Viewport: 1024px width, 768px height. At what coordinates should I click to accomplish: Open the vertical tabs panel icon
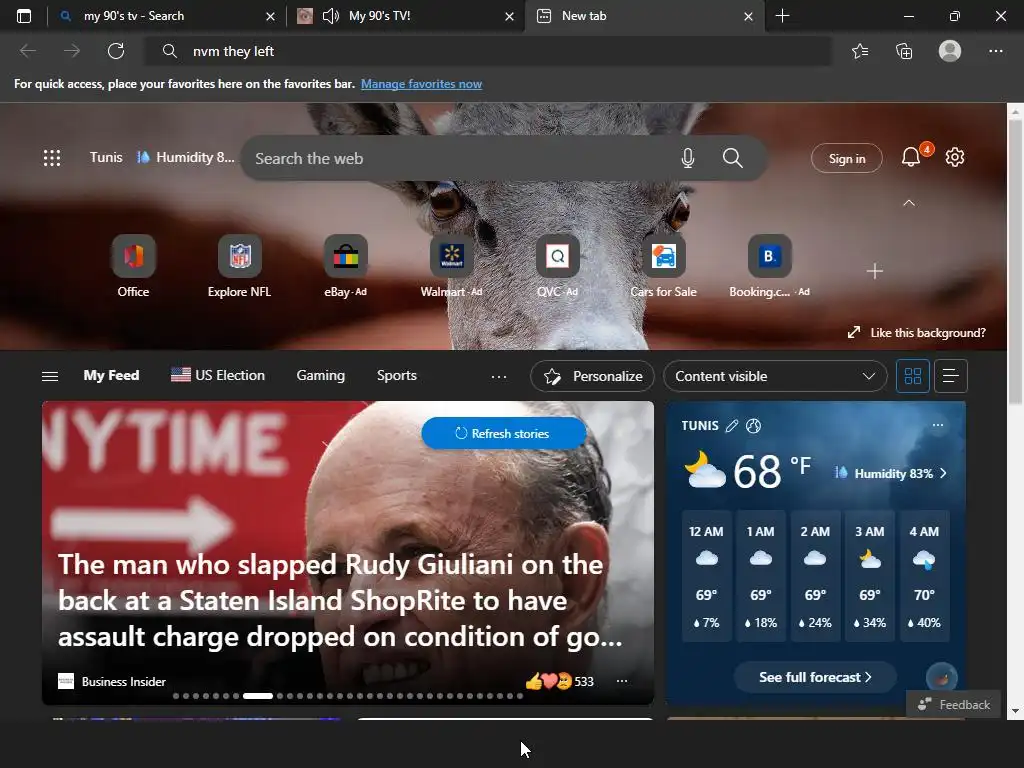point(24,16)
